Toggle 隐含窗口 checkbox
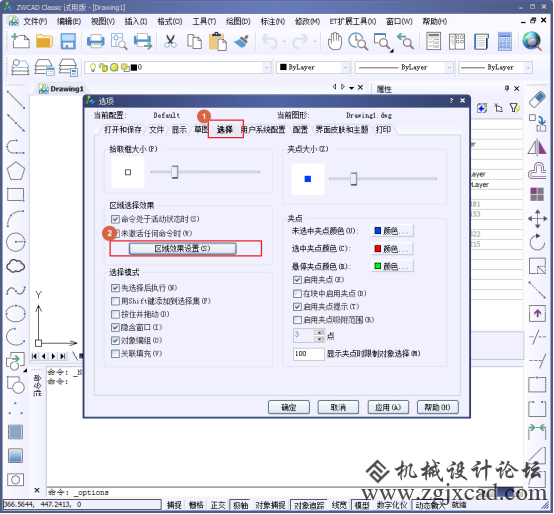This screenshot has width=554, height=514. pyautogui.click(x=115, y=327)
